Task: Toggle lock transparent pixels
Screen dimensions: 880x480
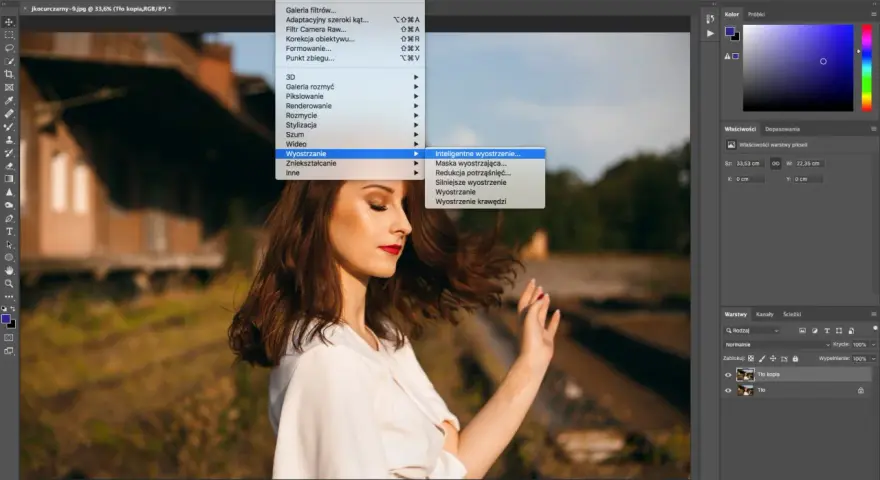Action: (751, 358)
